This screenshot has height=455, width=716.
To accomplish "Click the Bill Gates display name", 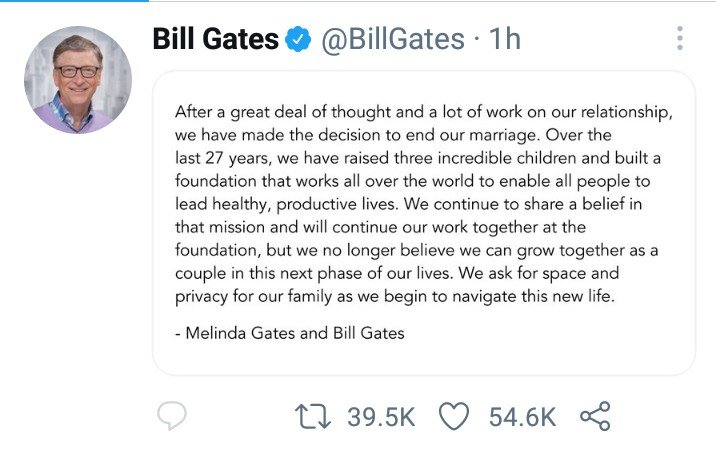I will (x=215, y=40).
